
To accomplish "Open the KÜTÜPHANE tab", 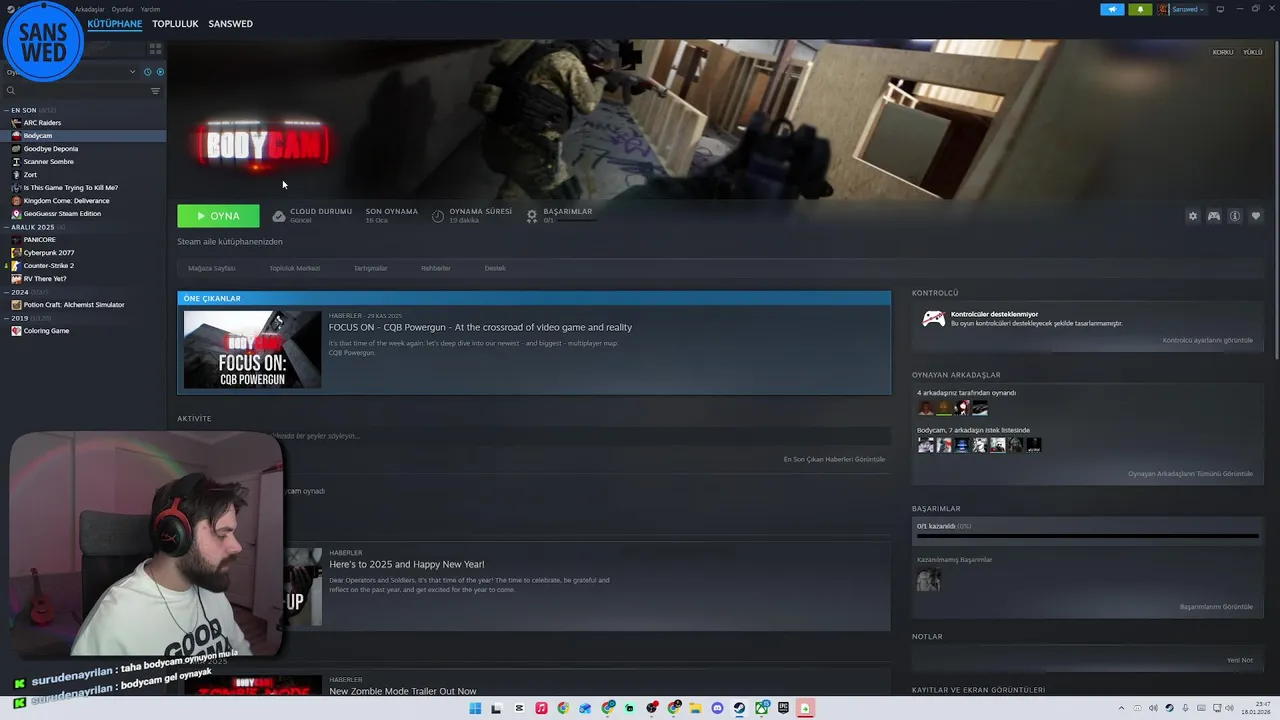I will pyautogui.click(x=114, y=24).
